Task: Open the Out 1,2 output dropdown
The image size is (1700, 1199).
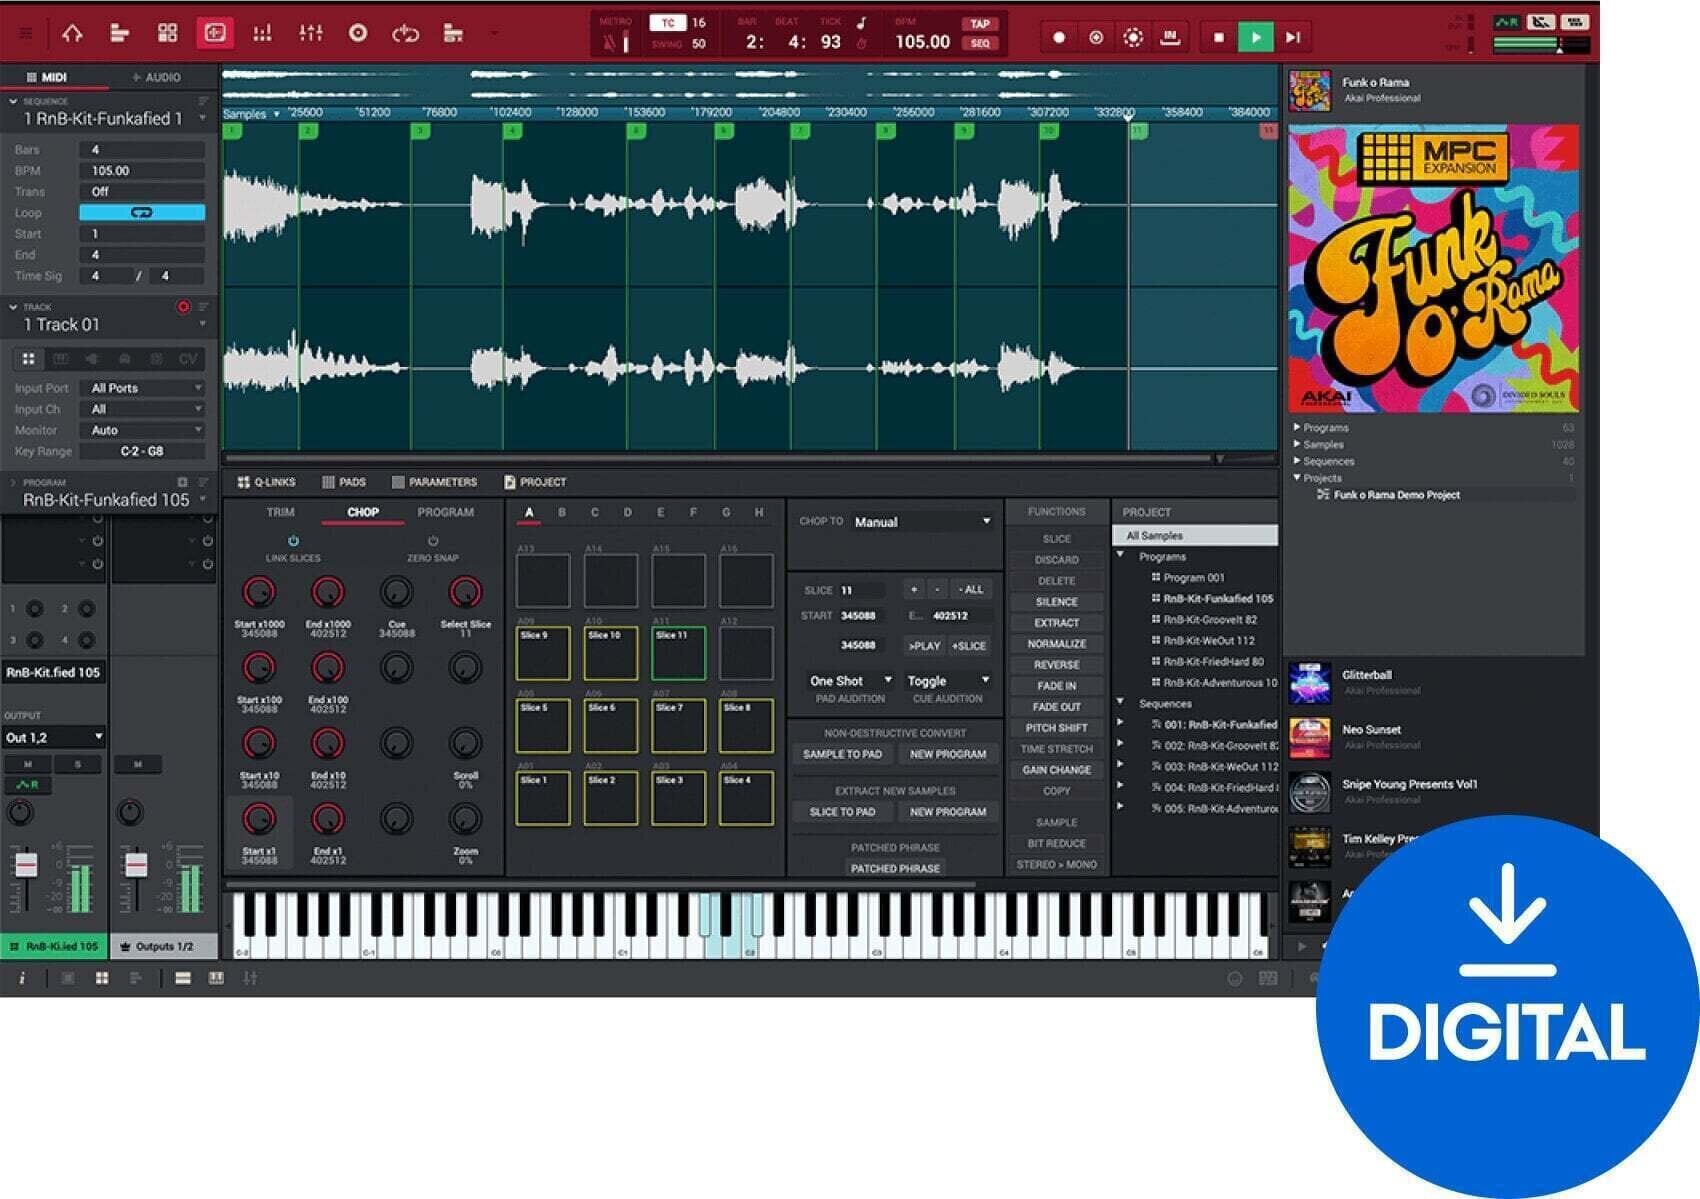Action: click(x=53, y=737)
